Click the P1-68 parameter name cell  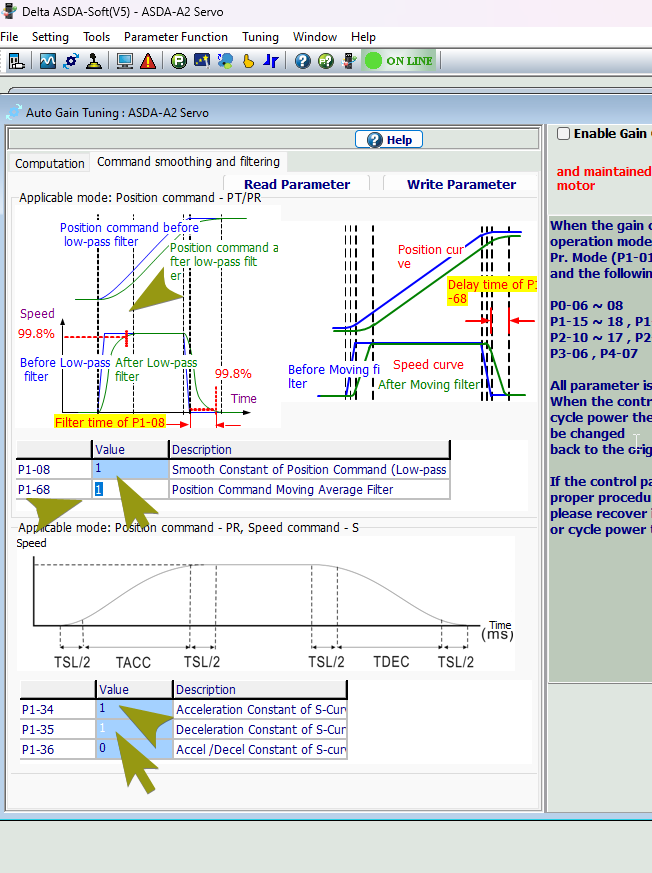[x=53, y=489]
